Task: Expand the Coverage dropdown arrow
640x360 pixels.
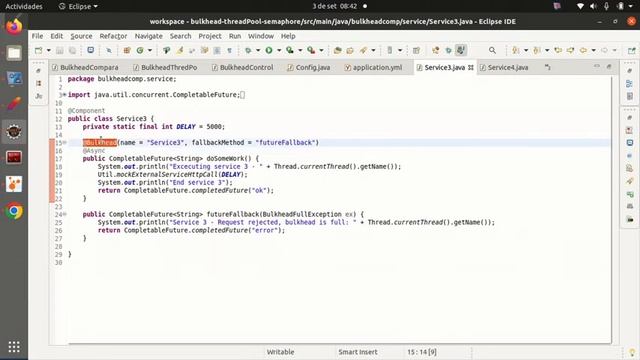Action: coord(300,50)
